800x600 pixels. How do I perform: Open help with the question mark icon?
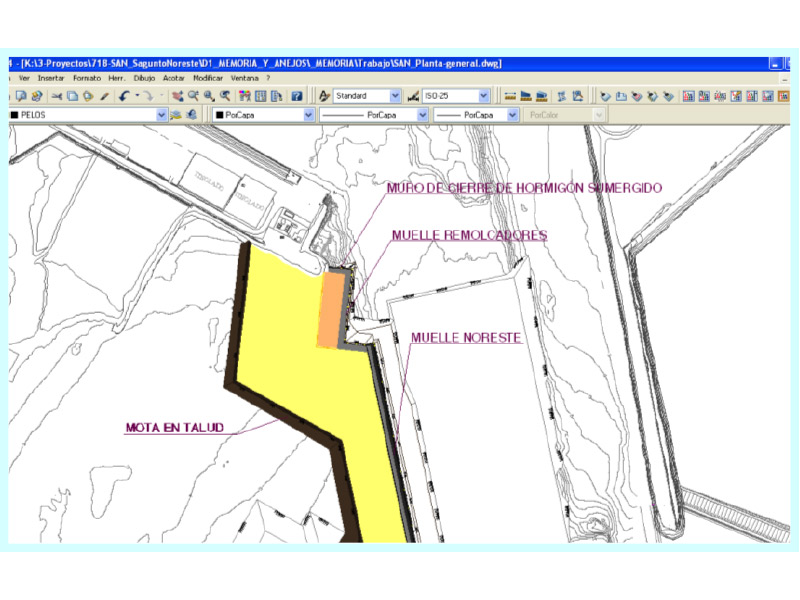click(x=296, y=96)
